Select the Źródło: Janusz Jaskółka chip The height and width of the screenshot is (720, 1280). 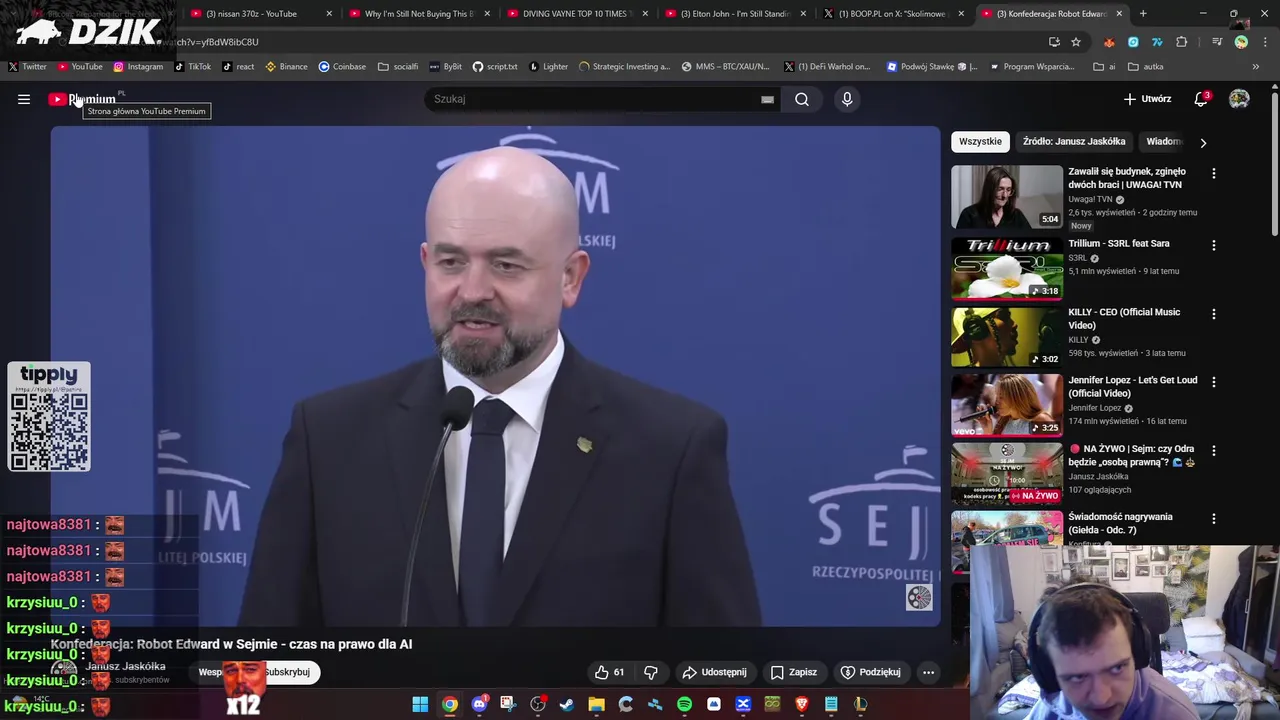1074,142
